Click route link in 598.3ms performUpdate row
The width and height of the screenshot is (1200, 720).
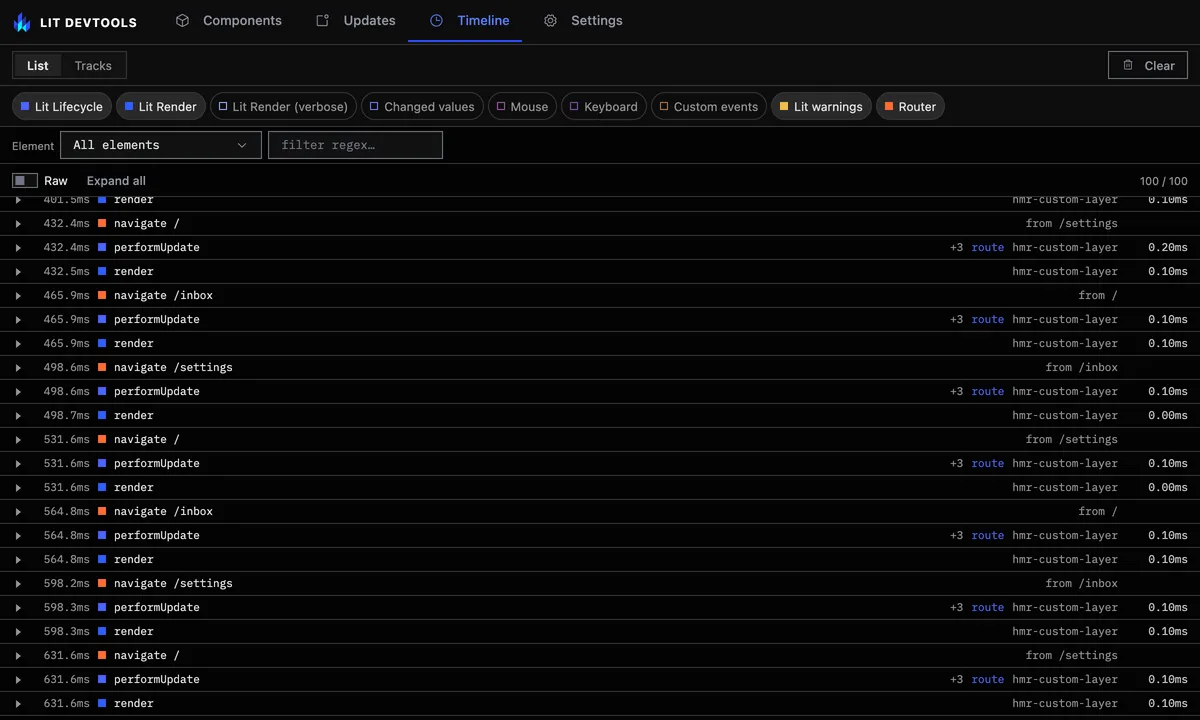click(x=987, y=608)
